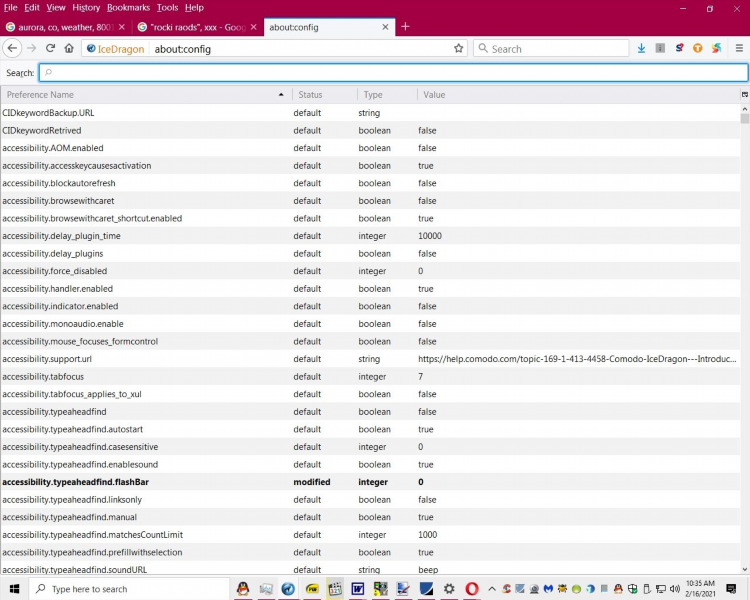Open the hamburger application menu
Viewport: 750px width, 600px height.
(x=739, y=48)
